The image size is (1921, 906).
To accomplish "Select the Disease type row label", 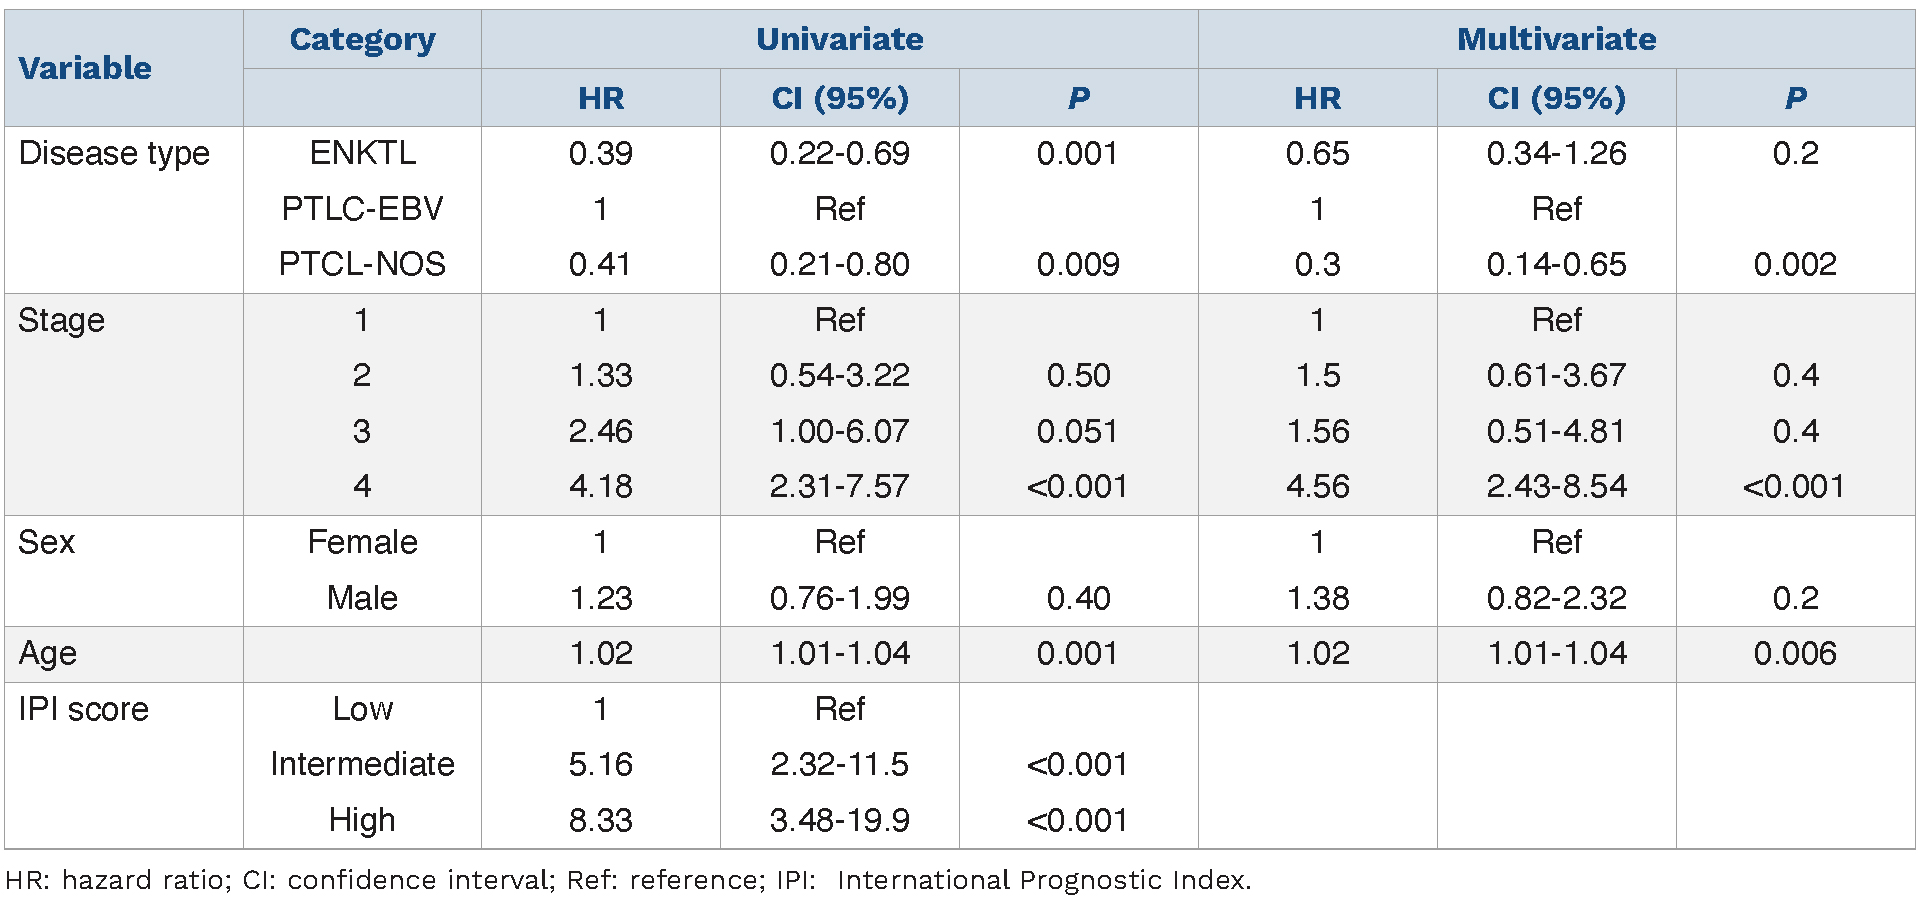I will (114, 153).
